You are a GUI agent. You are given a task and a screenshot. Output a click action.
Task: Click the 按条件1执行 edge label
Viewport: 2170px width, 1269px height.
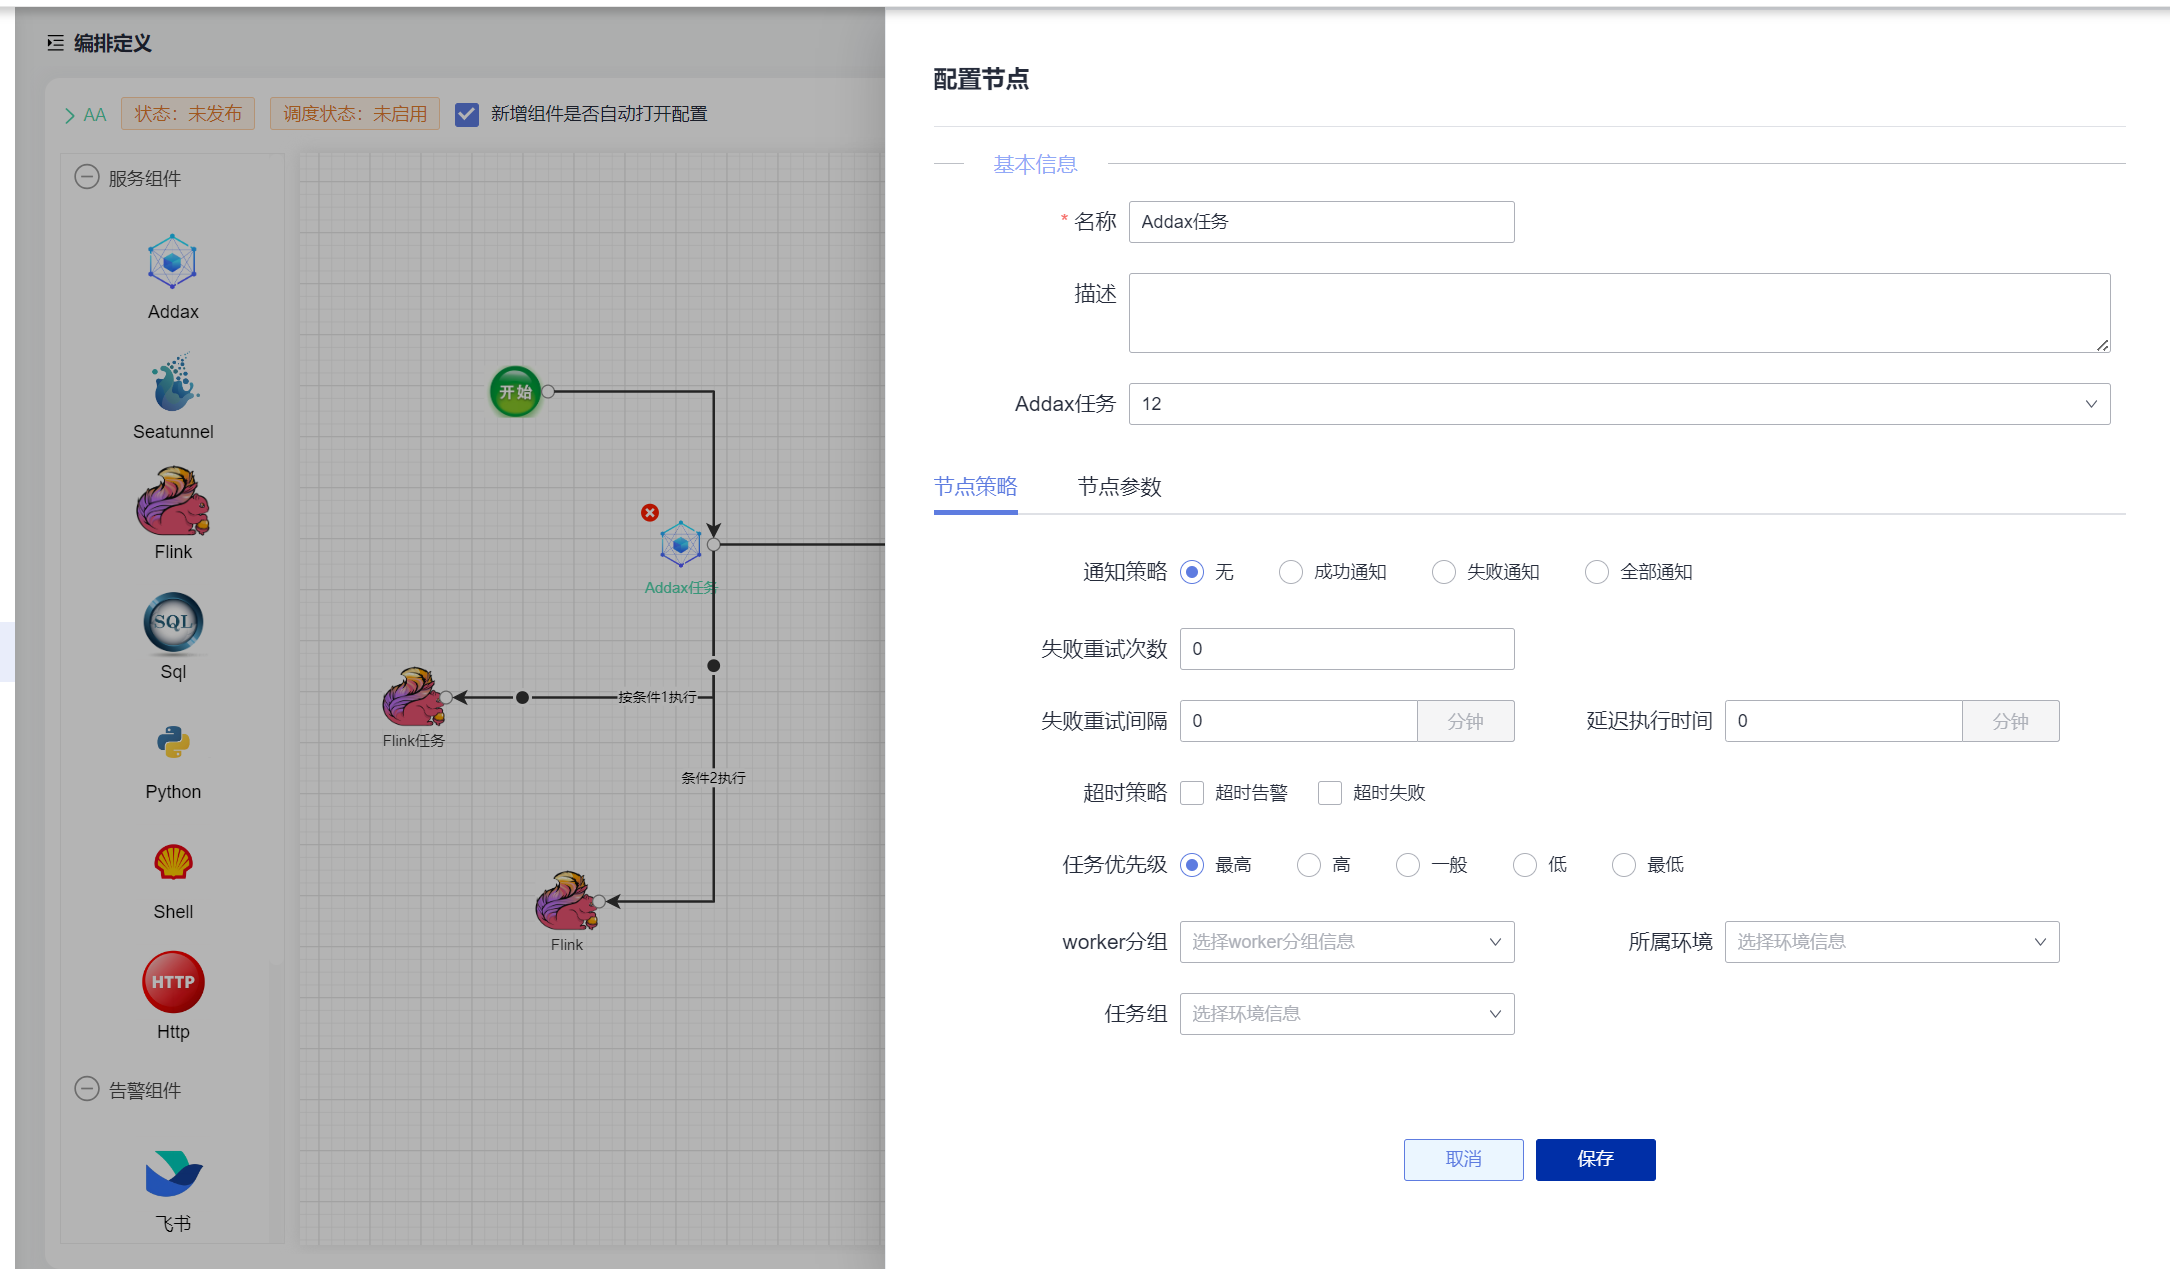pyautogui.click(x=657, y=697)
